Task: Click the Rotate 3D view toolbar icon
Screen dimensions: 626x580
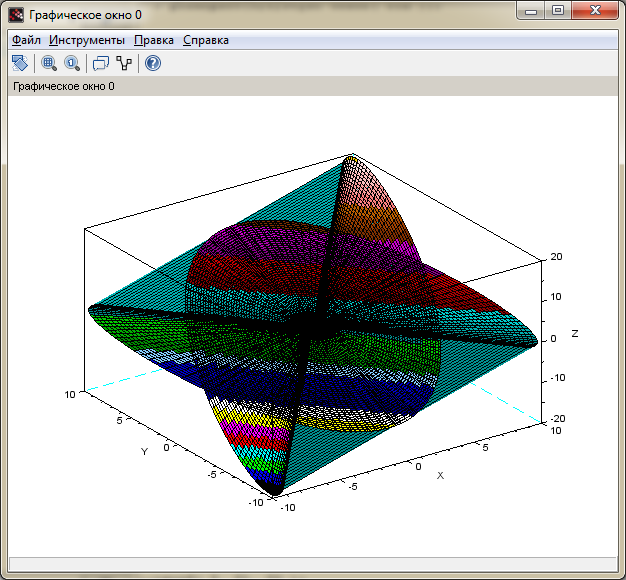Action: click(20, 63)
